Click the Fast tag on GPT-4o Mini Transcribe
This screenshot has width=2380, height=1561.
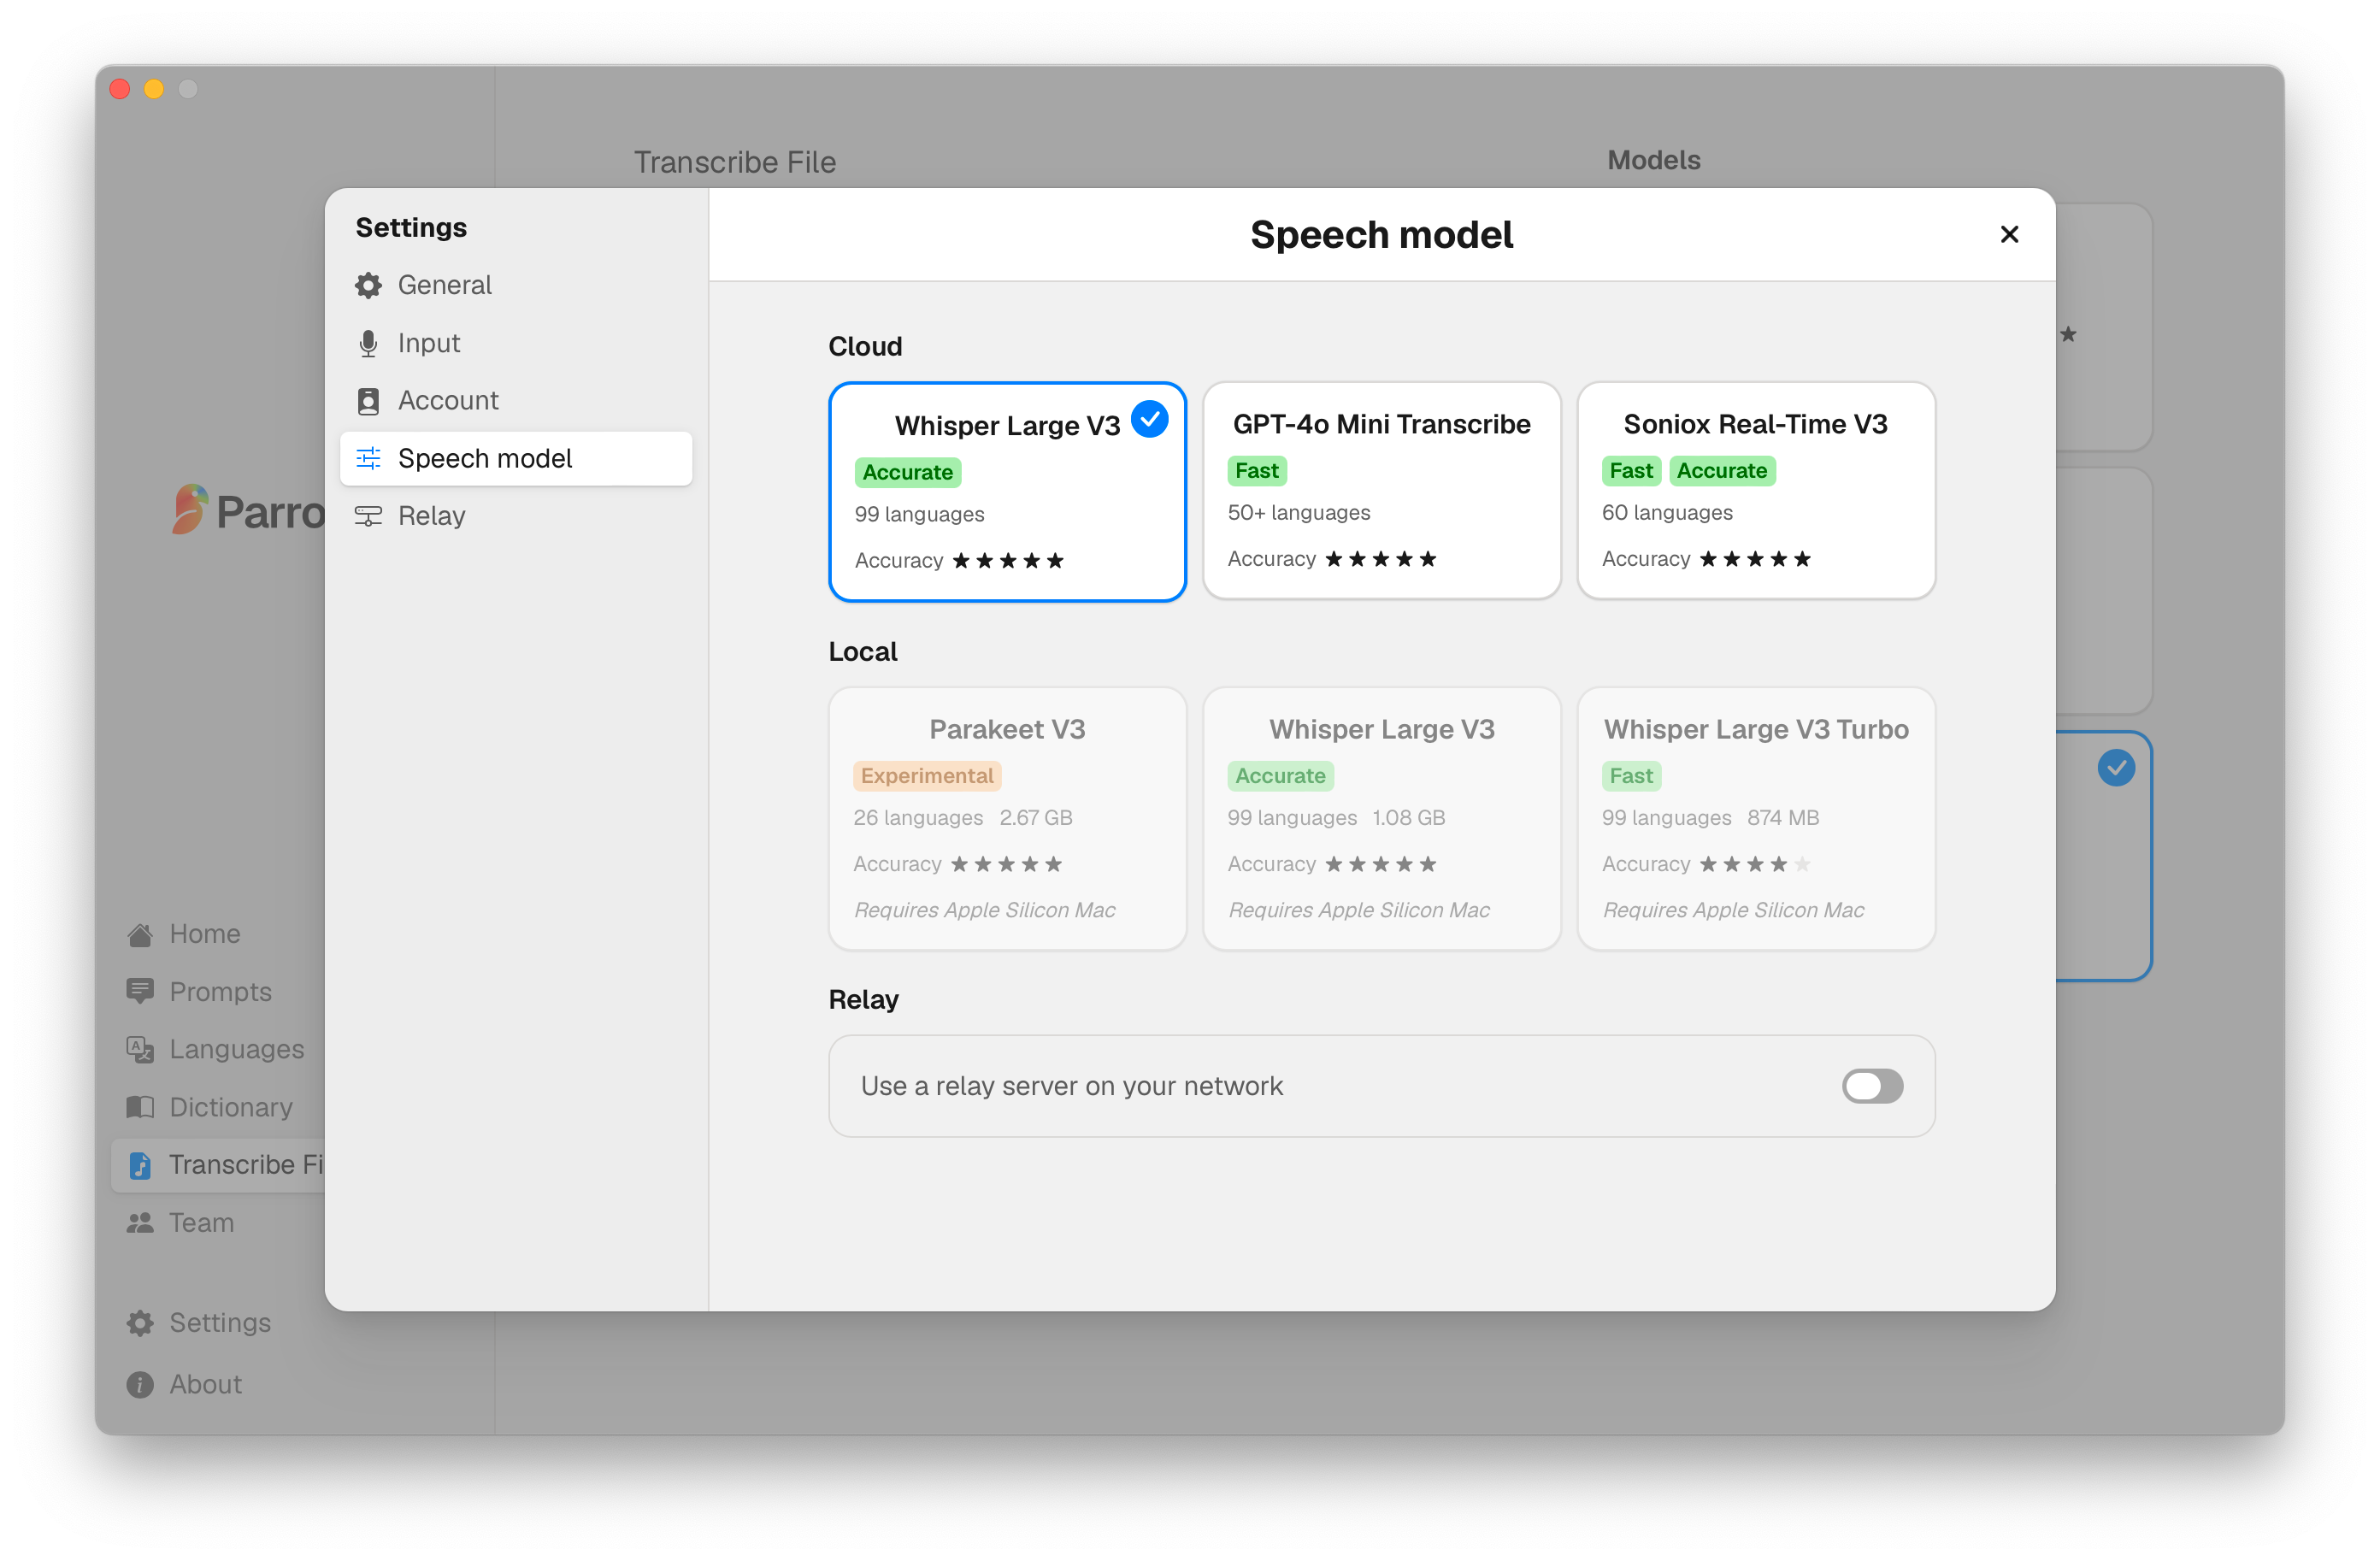(x=1256, y=470)
